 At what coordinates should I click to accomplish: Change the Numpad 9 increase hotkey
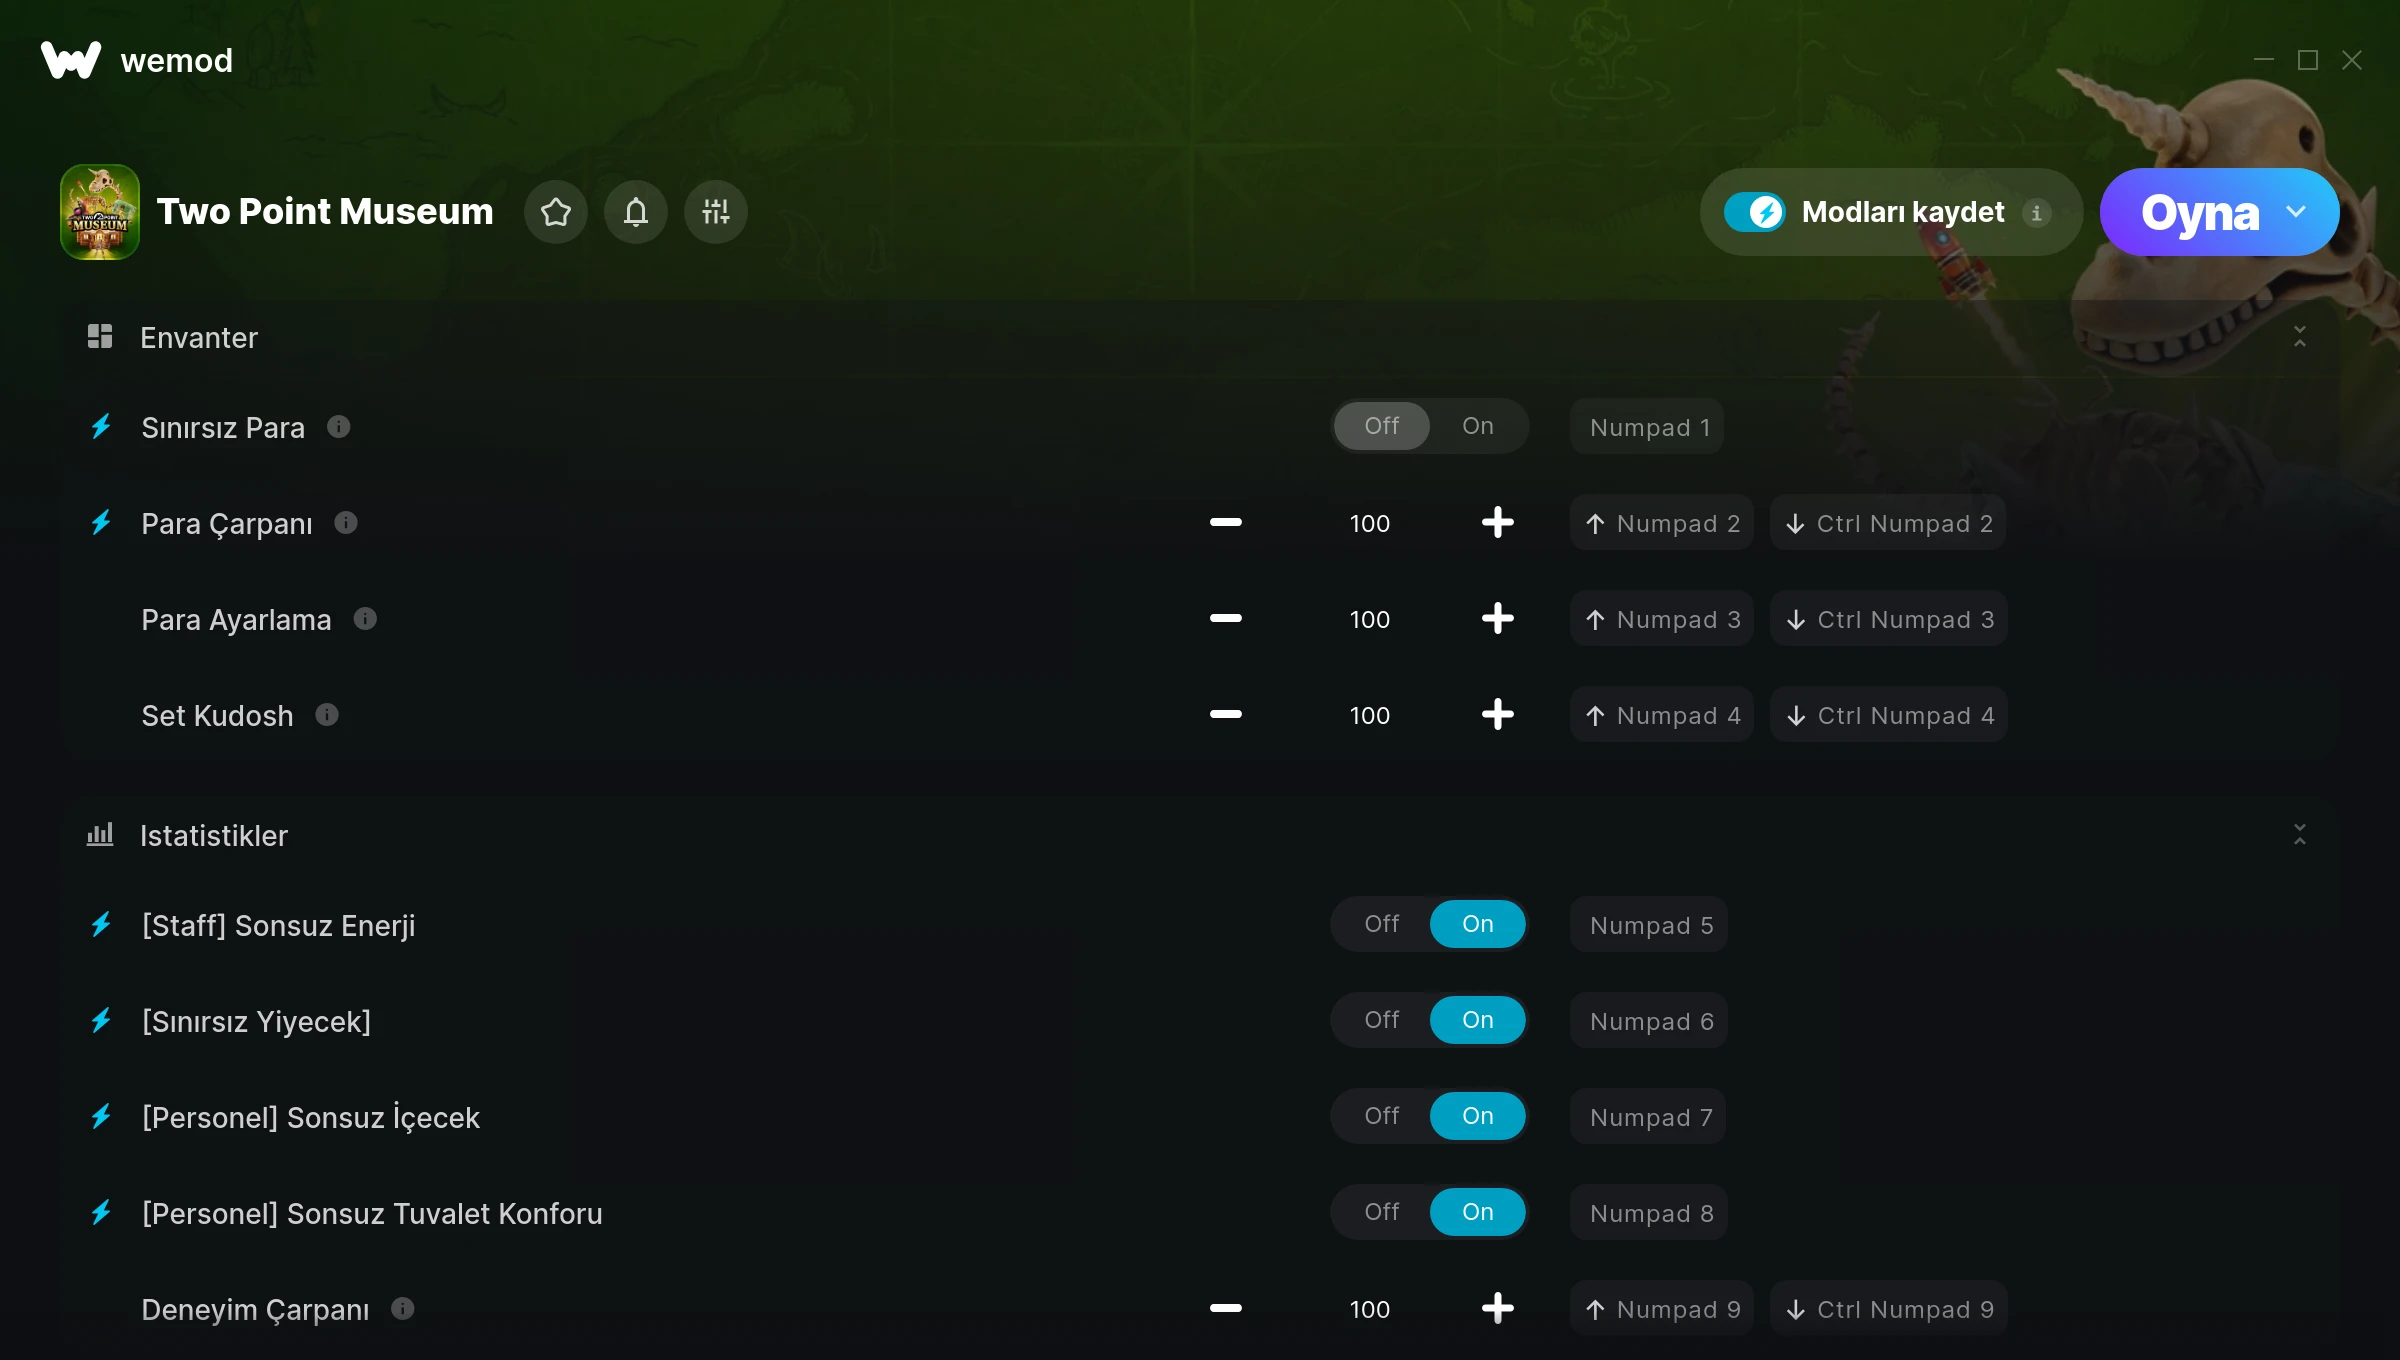[1662, 1309]
